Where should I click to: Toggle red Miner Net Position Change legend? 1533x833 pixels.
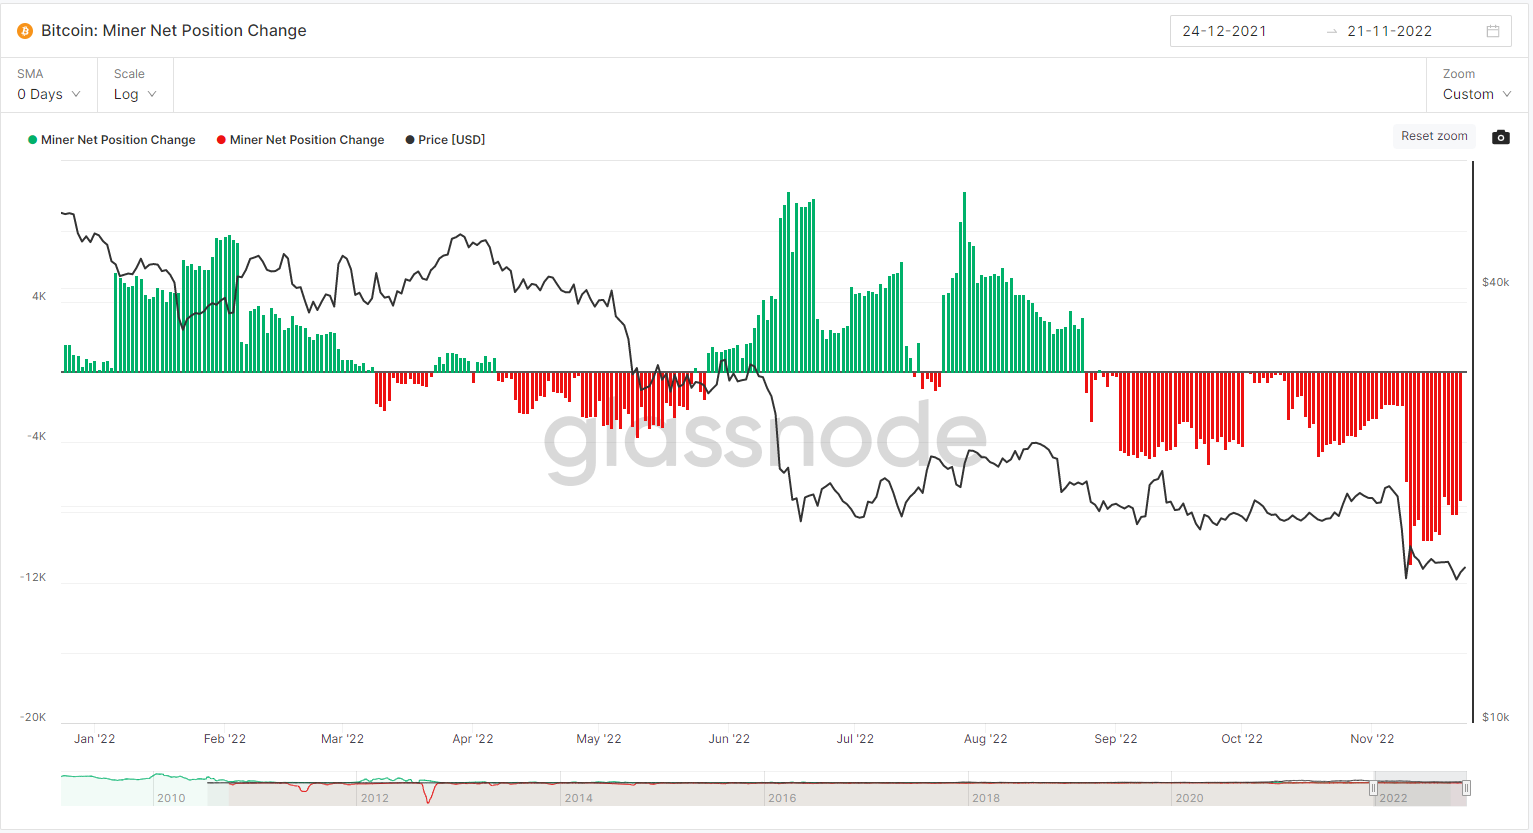[300, 140]
